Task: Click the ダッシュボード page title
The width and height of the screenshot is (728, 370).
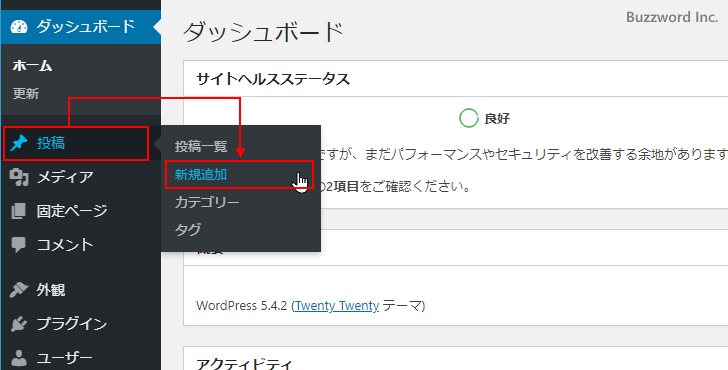Action: click(x=263, y=32)
